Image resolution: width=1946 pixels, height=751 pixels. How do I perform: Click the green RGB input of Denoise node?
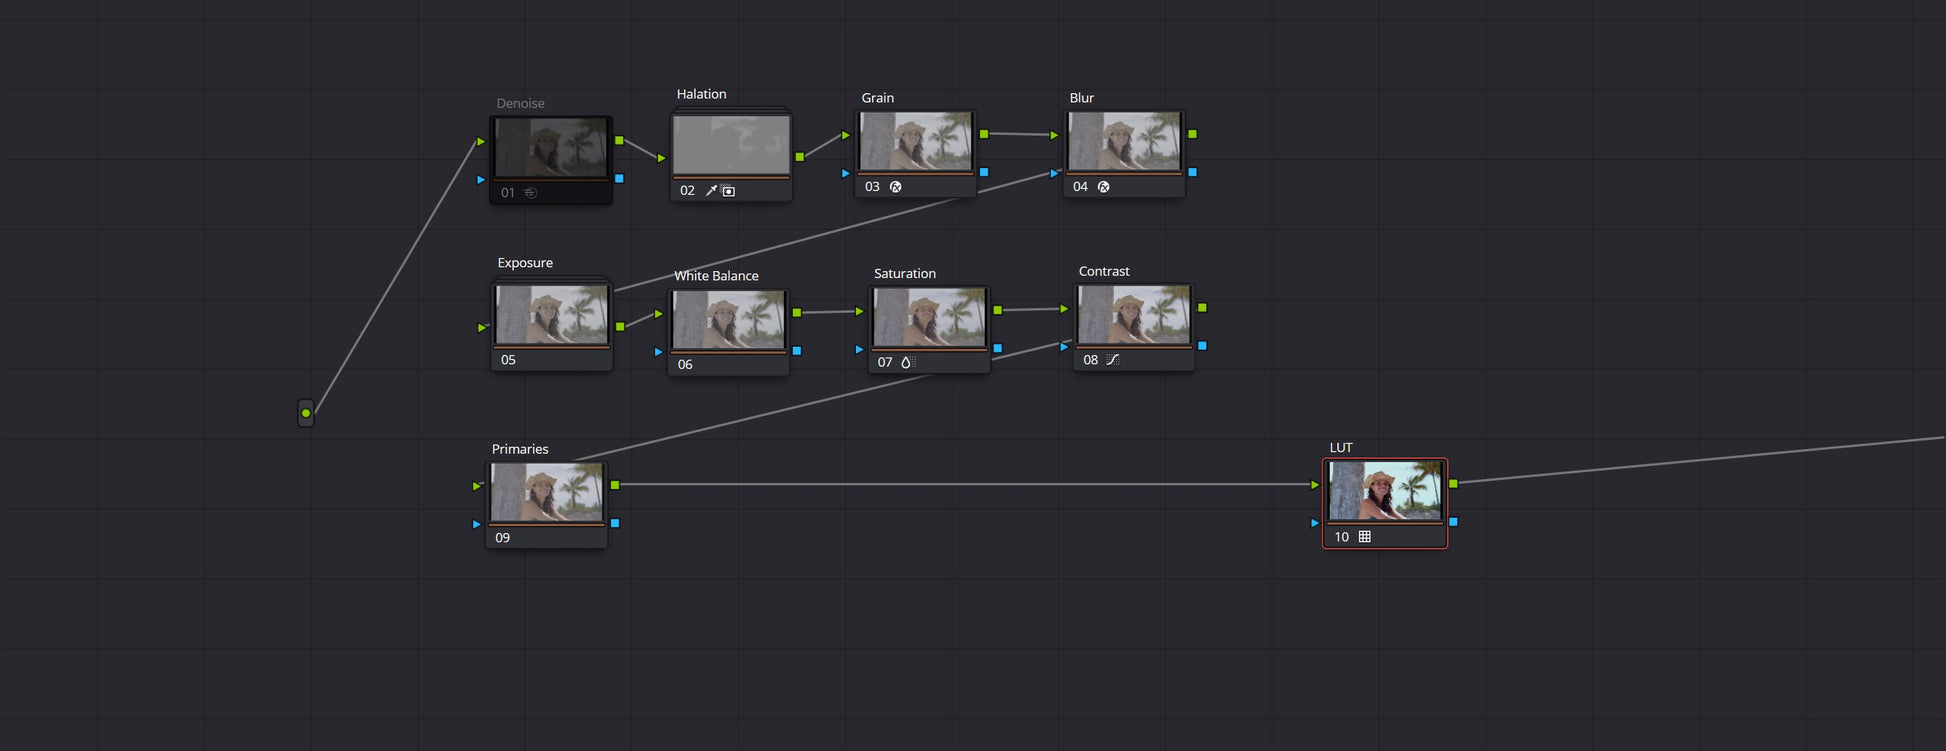(x=481, y=142)
